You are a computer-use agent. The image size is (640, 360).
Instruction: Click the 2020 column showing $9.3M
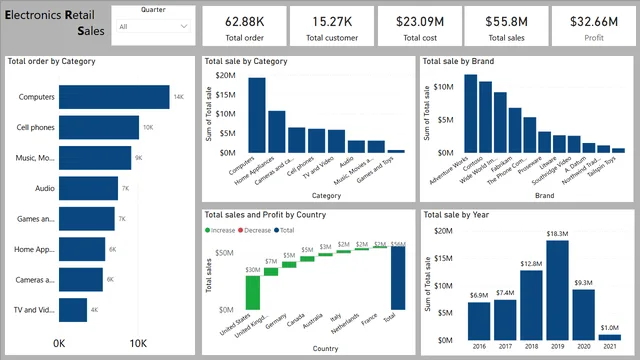point(583,315)
